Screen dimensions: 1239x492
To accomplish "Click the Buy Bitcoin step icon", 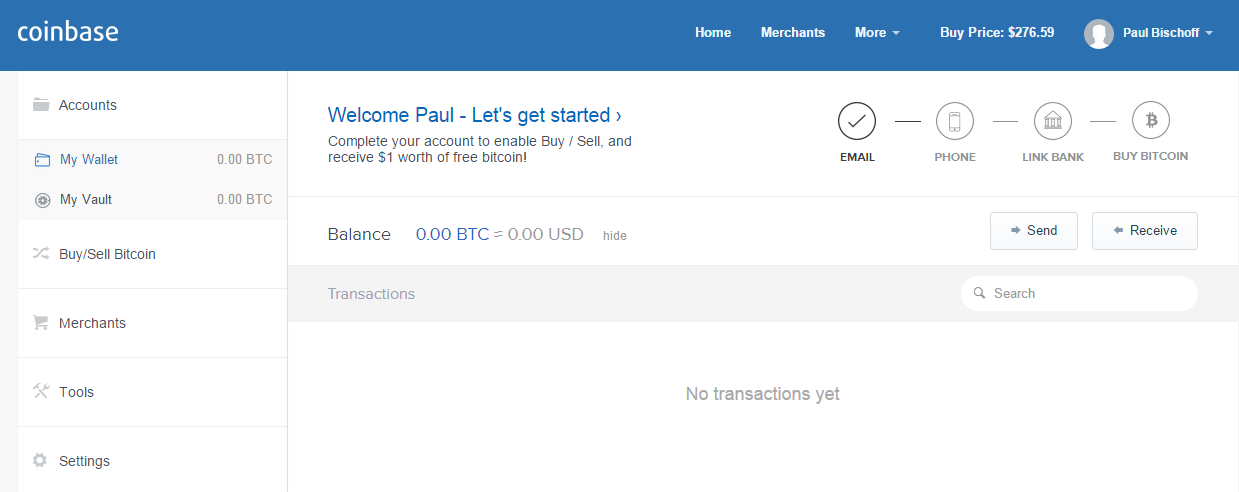I will pos(1151,122).
